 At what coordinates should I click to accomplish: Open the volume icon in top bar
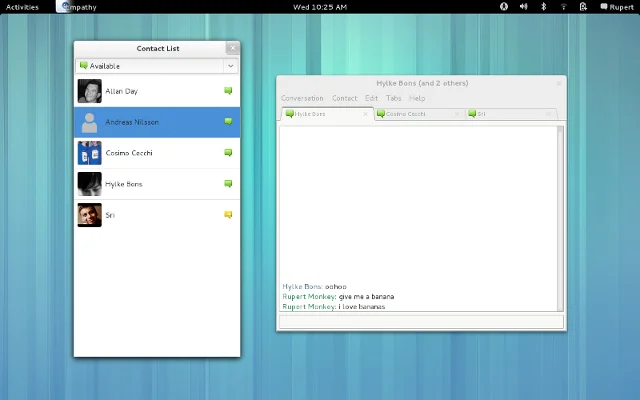524,6
